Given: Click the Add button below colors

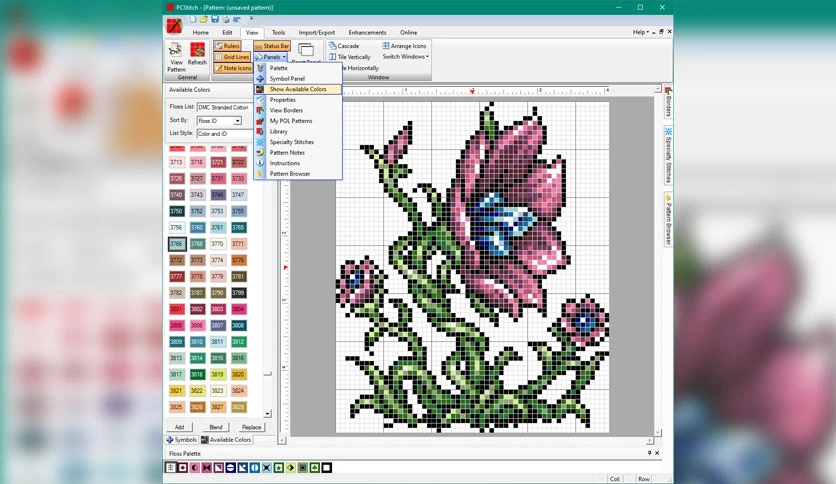Looking at the screenshot, I should pyautogui.click(x=179, y=427).
